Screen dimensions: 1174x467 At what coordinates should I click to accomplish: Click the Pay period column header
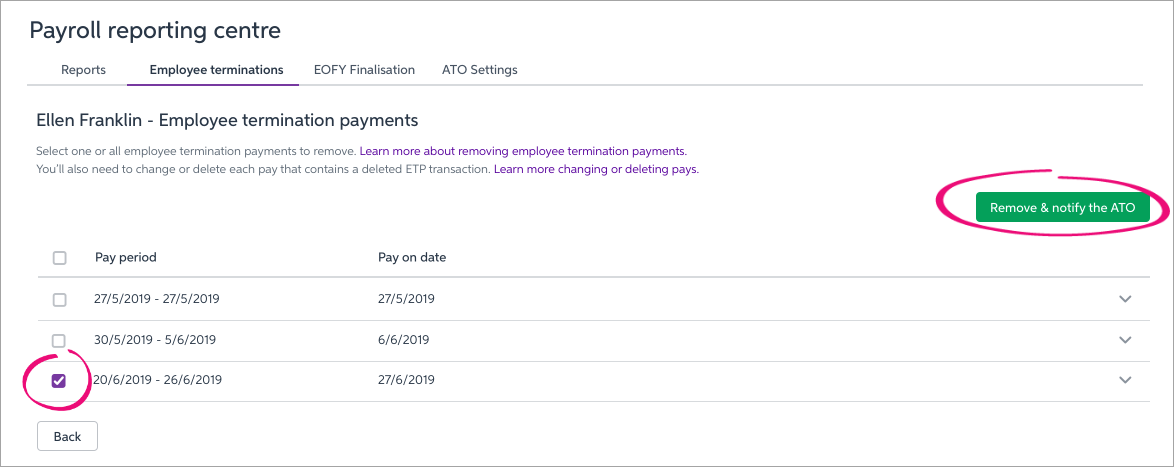[x=126, y=257]
